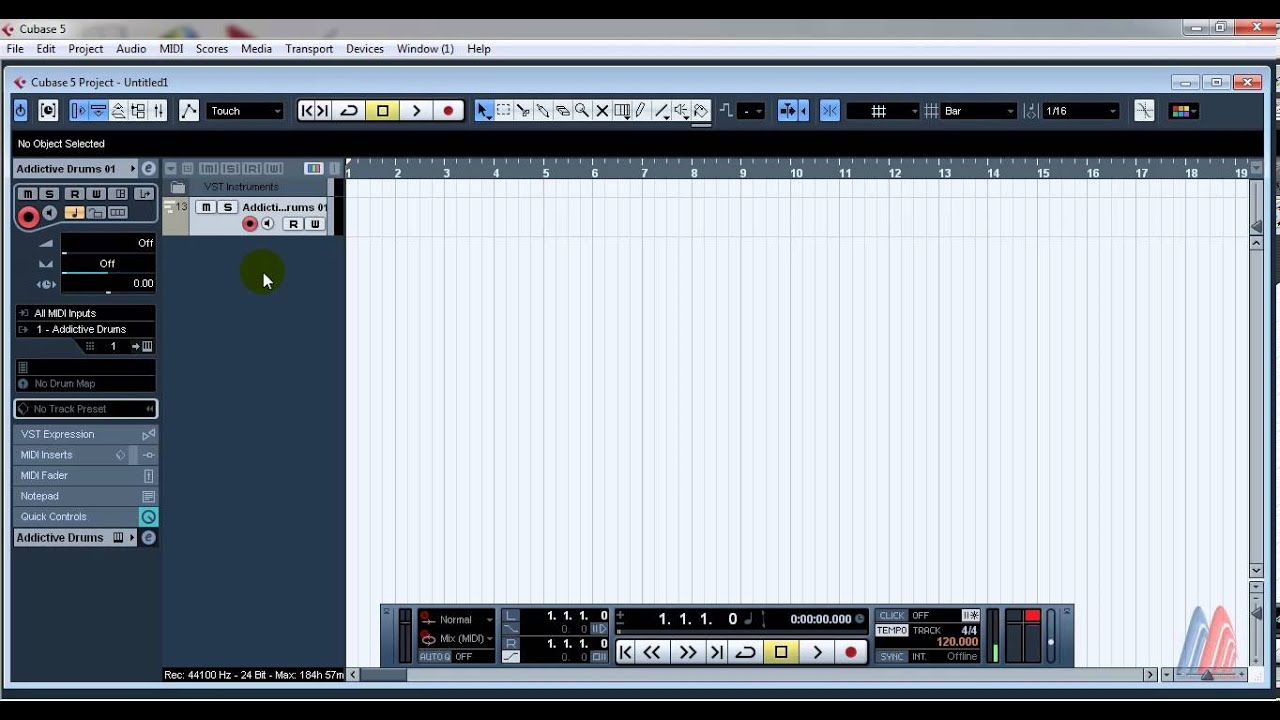This screenshot has height=720, width=1280.
Task: Open the Project menu
Action: [86, 48]
